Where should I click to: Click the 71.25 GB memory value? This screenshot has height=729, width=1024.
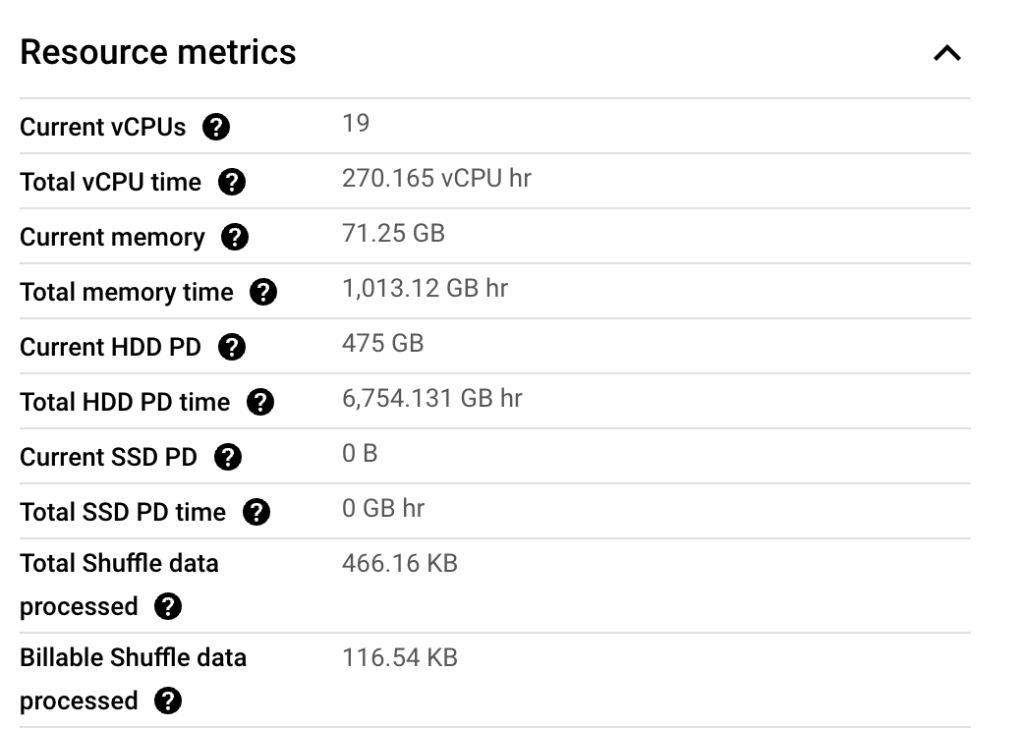pyautogui.click(x=394, y=236)
